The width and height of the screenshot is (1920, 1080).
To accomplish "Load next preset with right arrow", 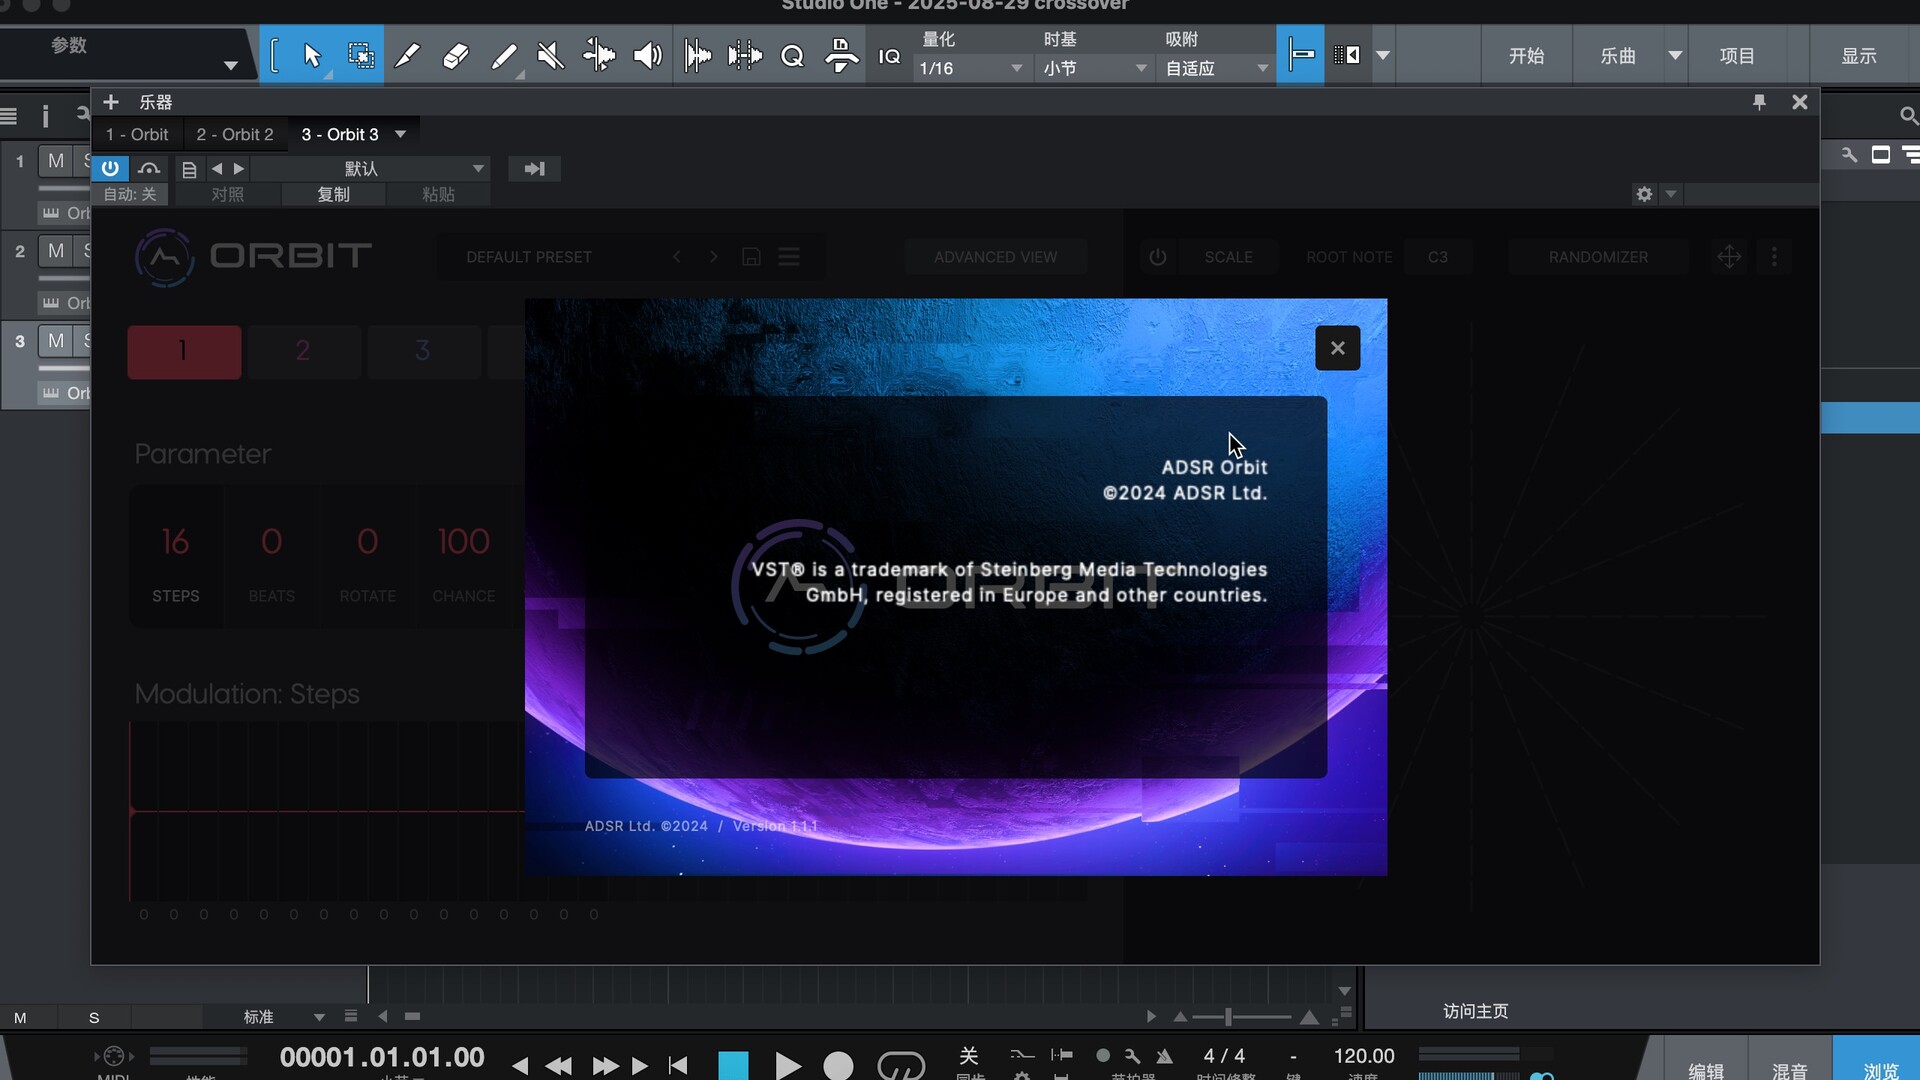I will coord(238,169).
